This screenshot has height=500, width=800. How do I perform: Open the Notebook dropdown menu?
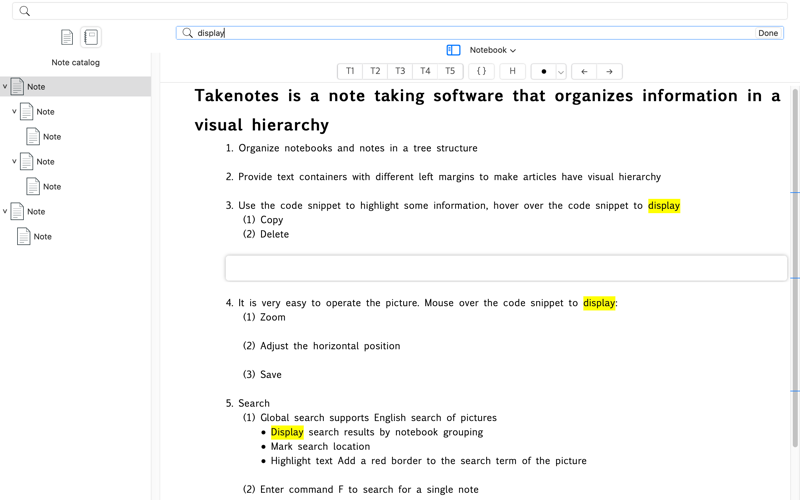pos(493,50)
